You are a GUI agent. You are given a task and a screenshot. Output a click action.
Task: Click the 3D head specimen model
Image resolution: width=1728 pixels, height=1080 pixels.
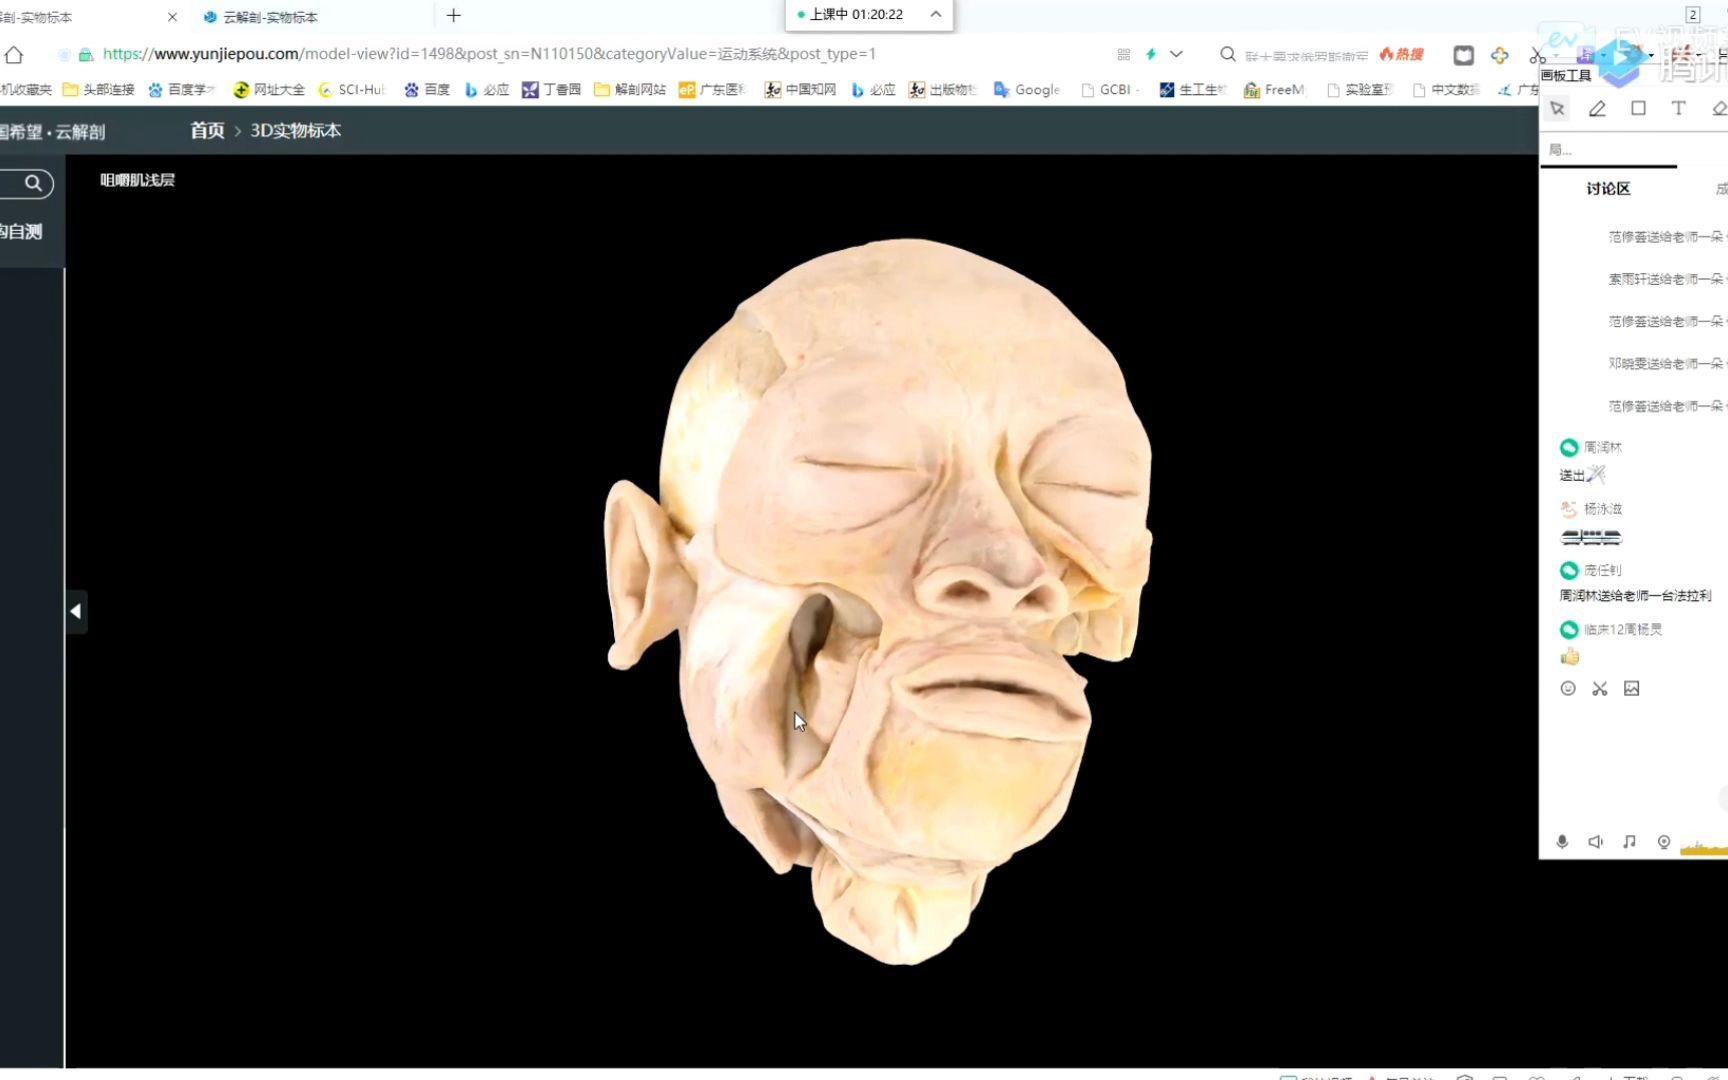880,600
